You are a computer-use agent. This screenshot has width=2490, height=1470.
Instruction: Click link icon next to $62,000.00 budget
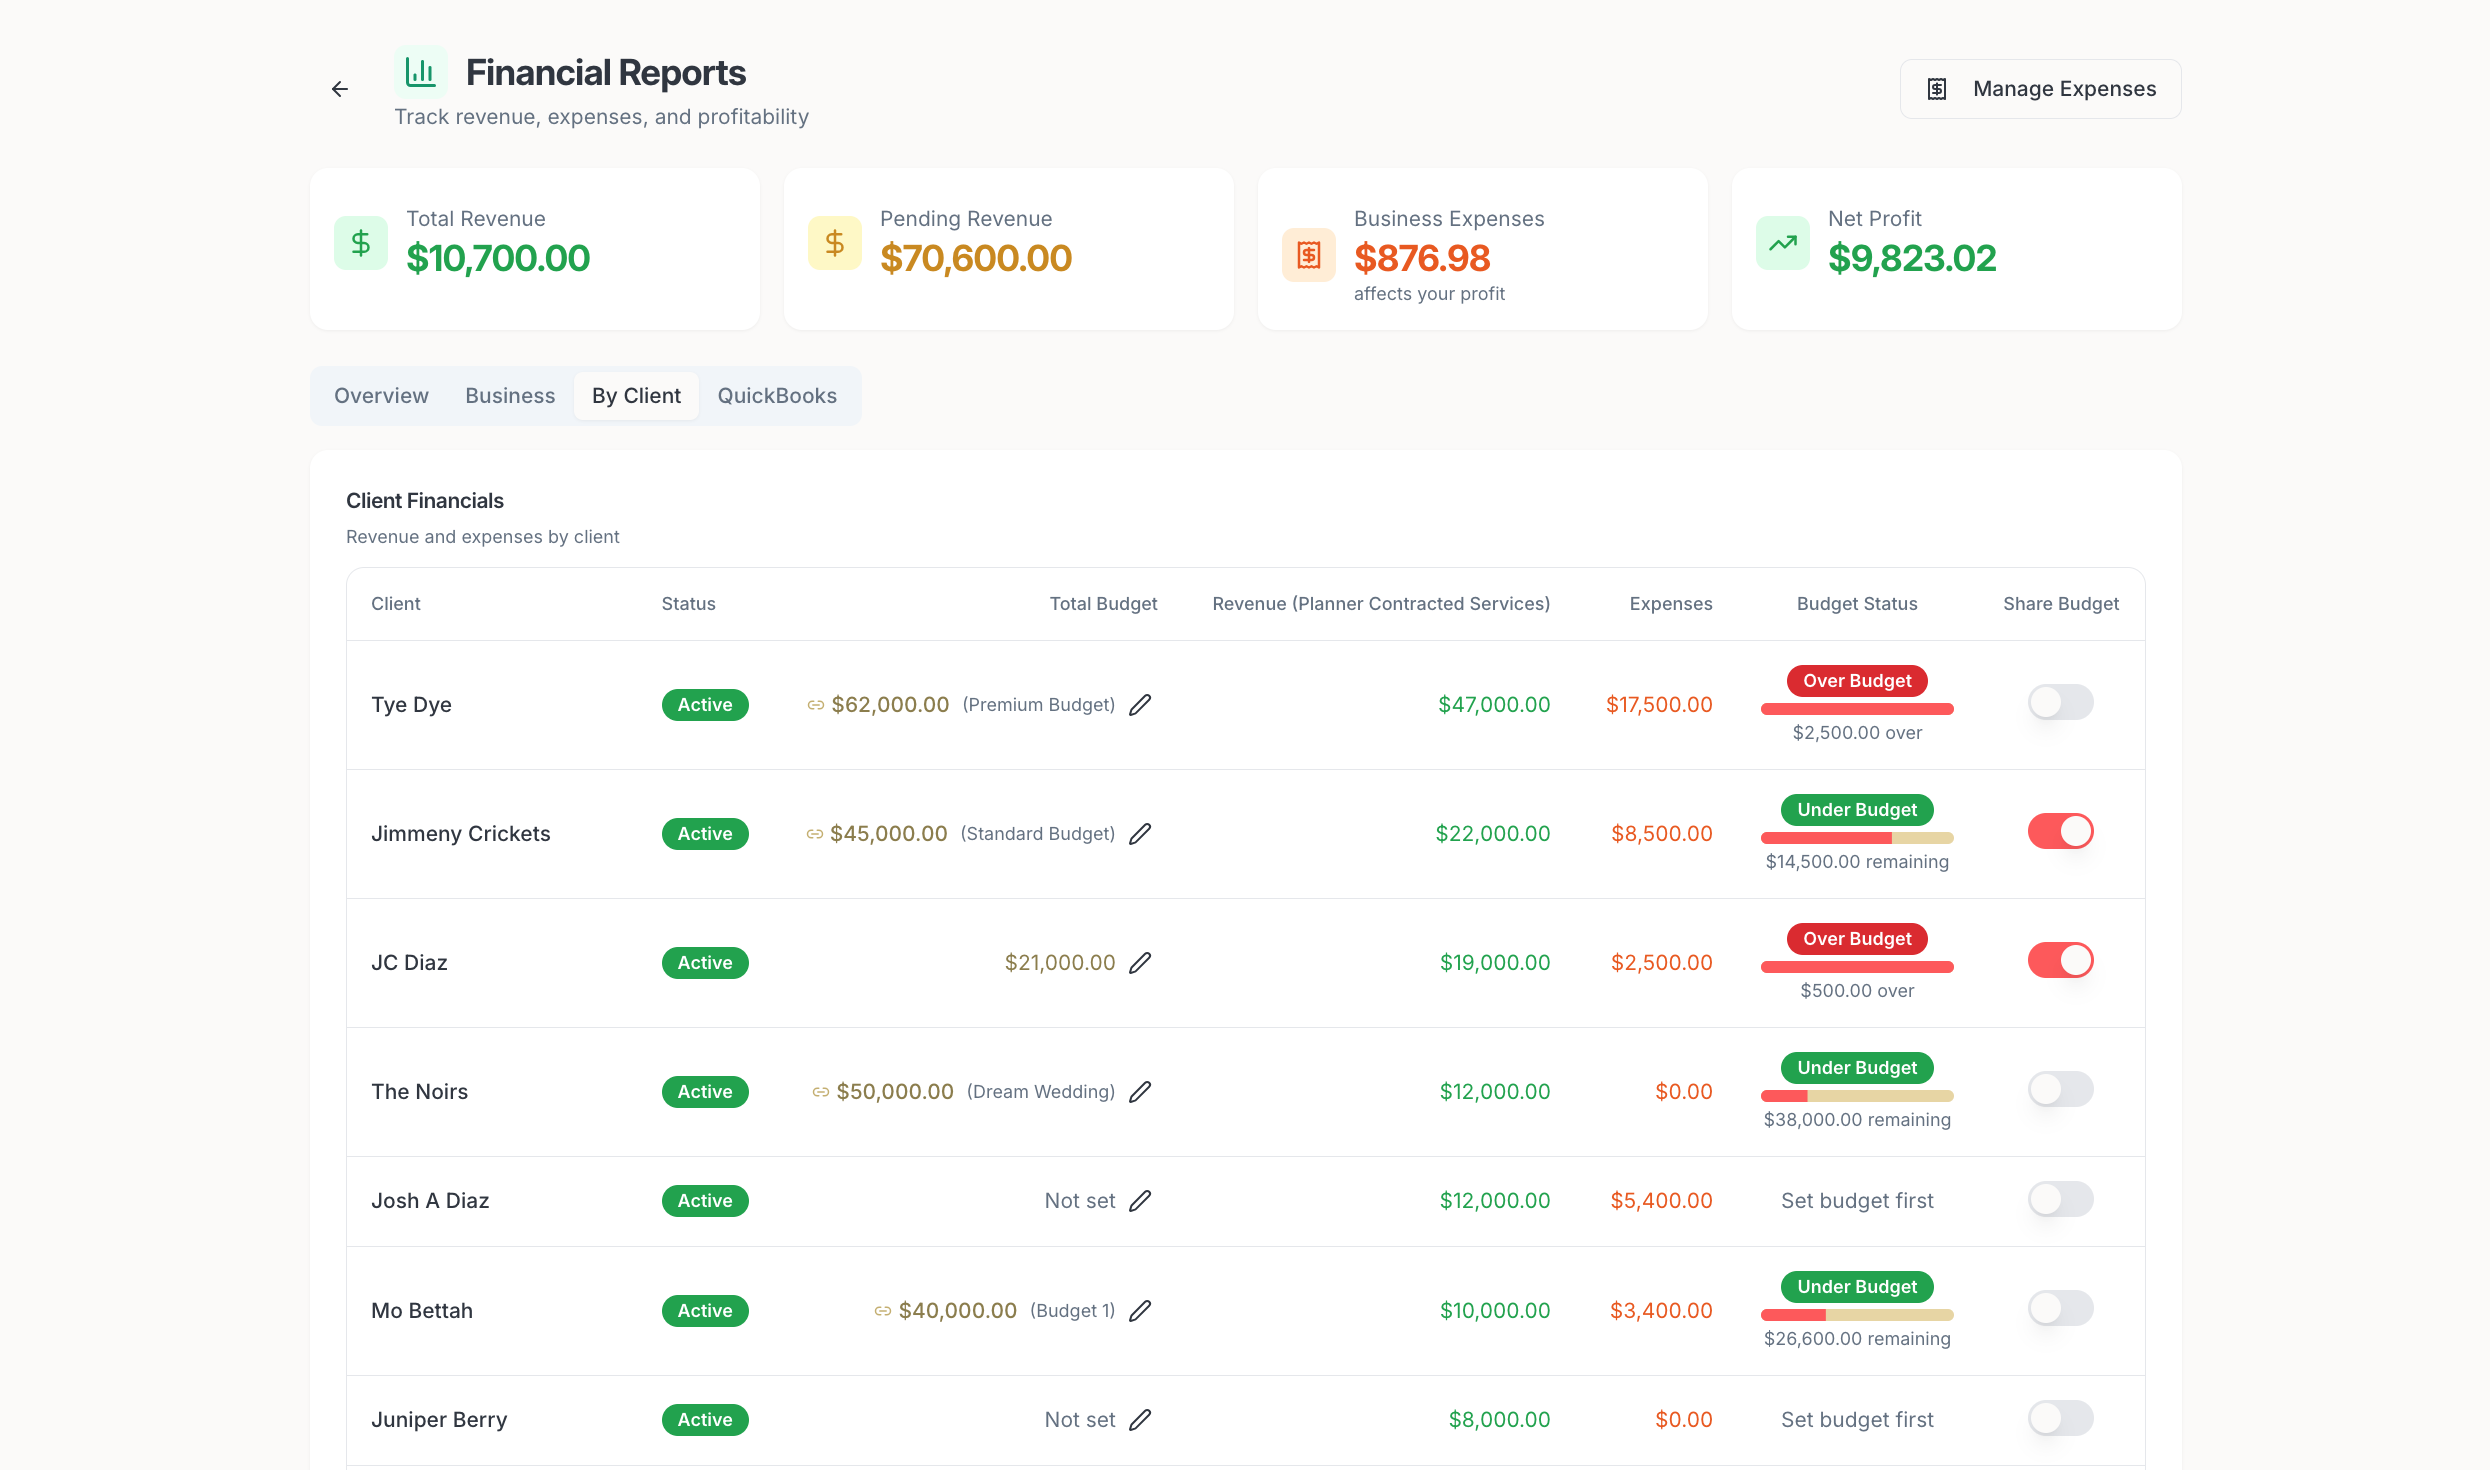[815, 705]
